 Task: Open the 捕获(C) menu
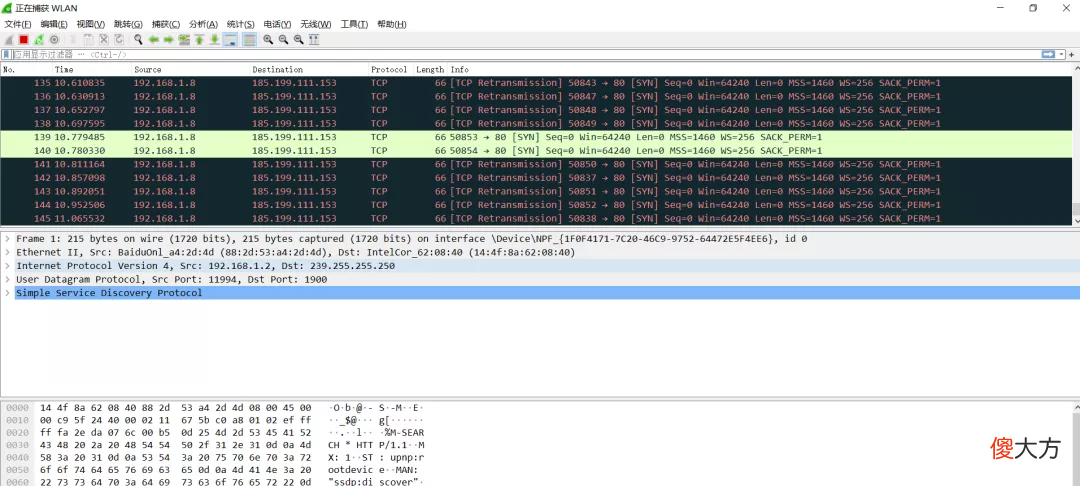(165, 24)
